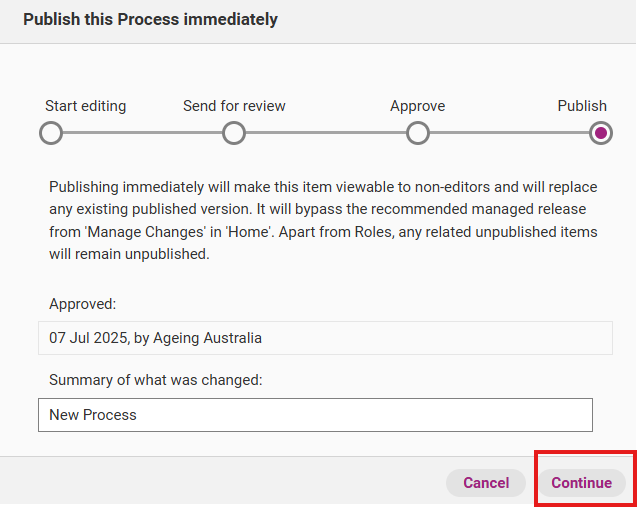This screenshot has width=637, height=507.
Task: Click progress line between Send for review and Approve
Action: [326, 133]
